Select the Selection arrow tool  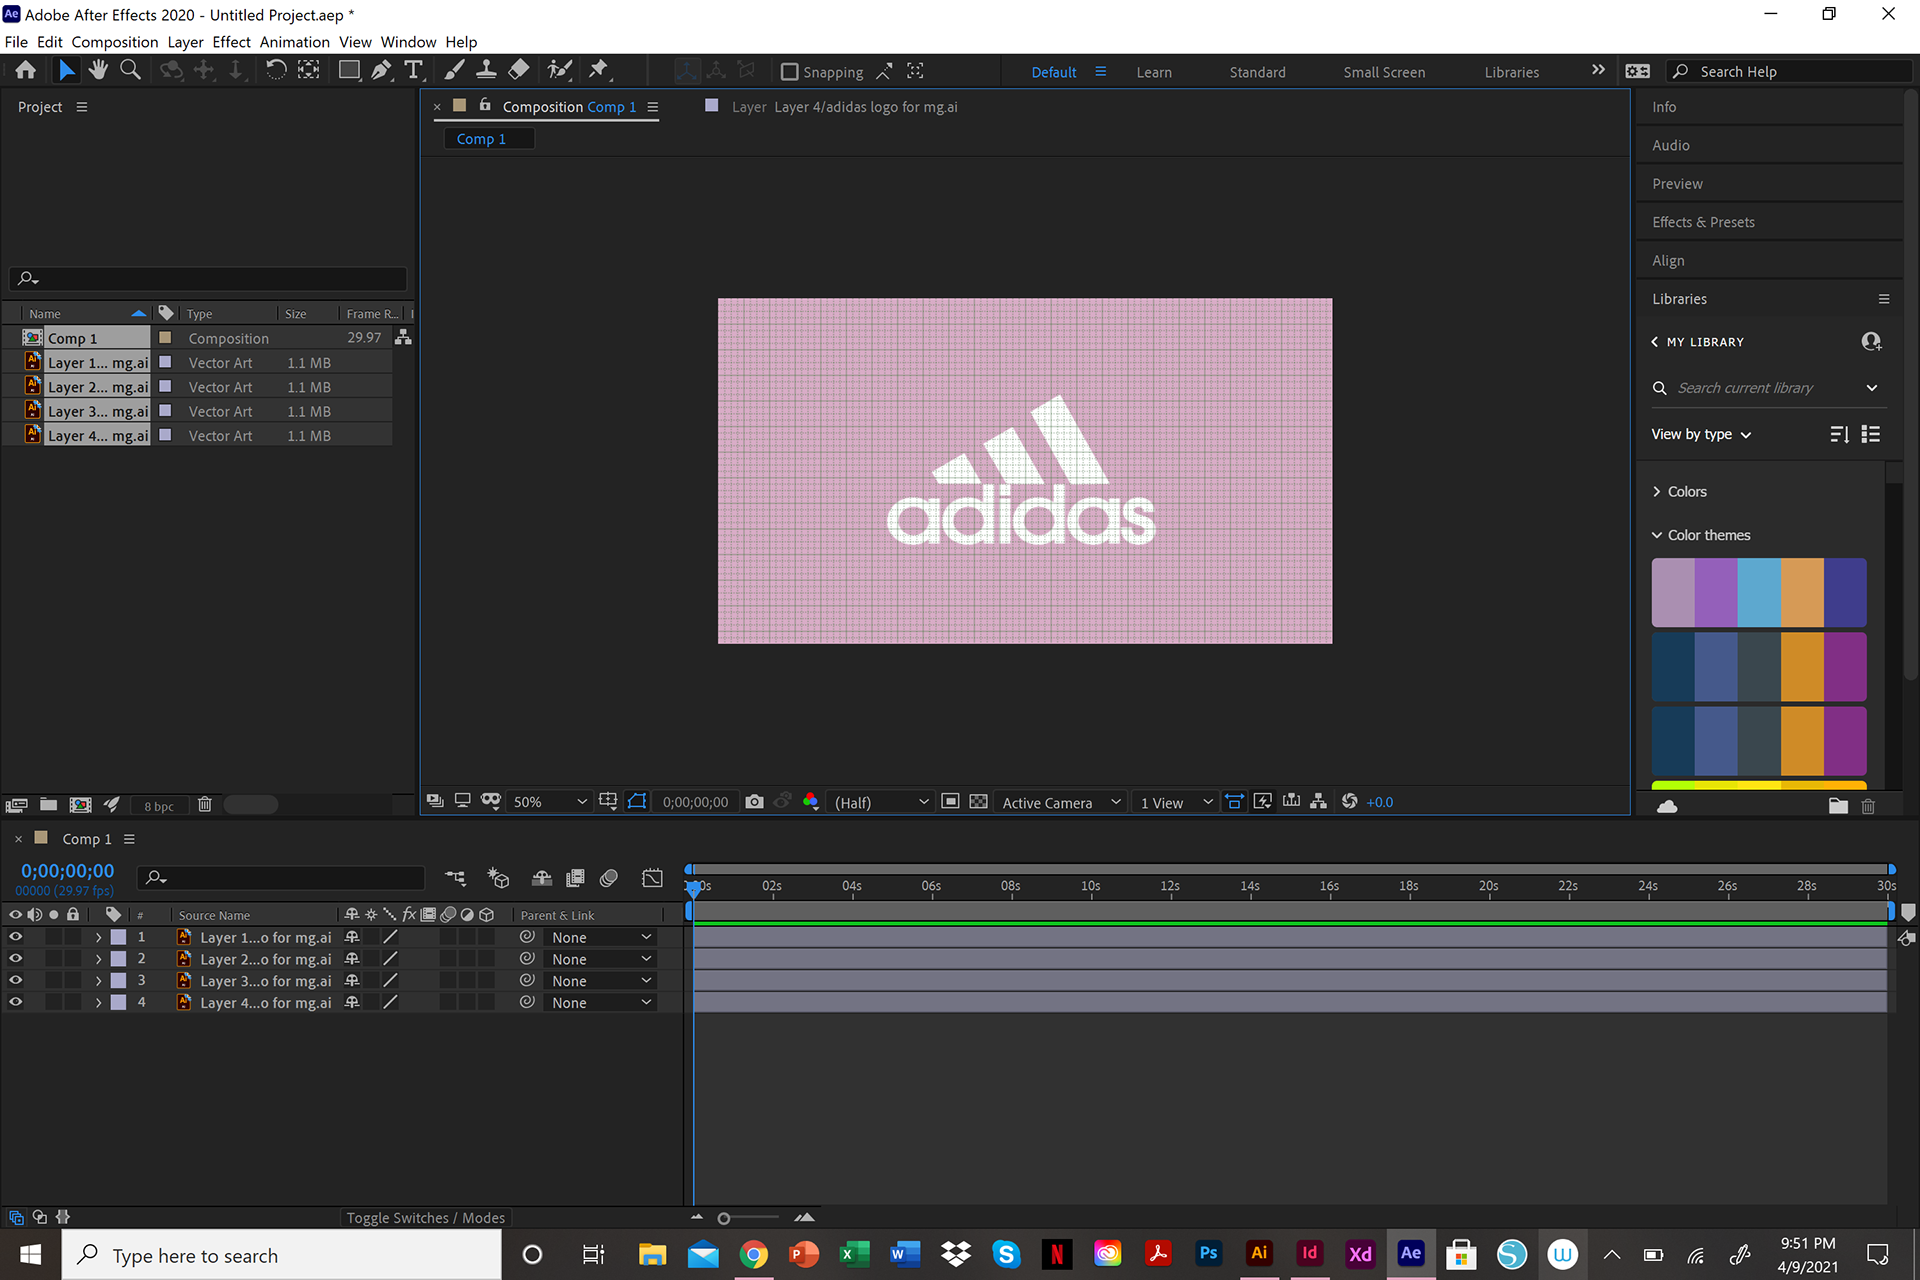(x=66, y=70)
